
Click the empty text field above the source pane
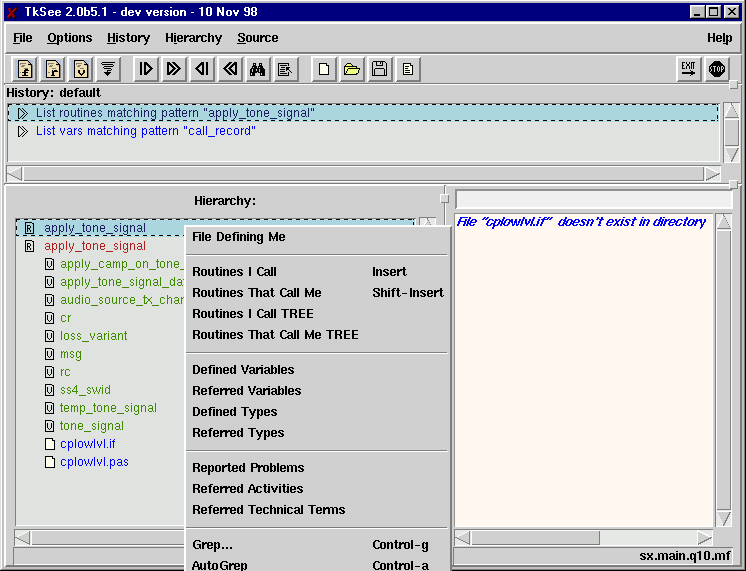pyautogui.click(x=593, y=199)
